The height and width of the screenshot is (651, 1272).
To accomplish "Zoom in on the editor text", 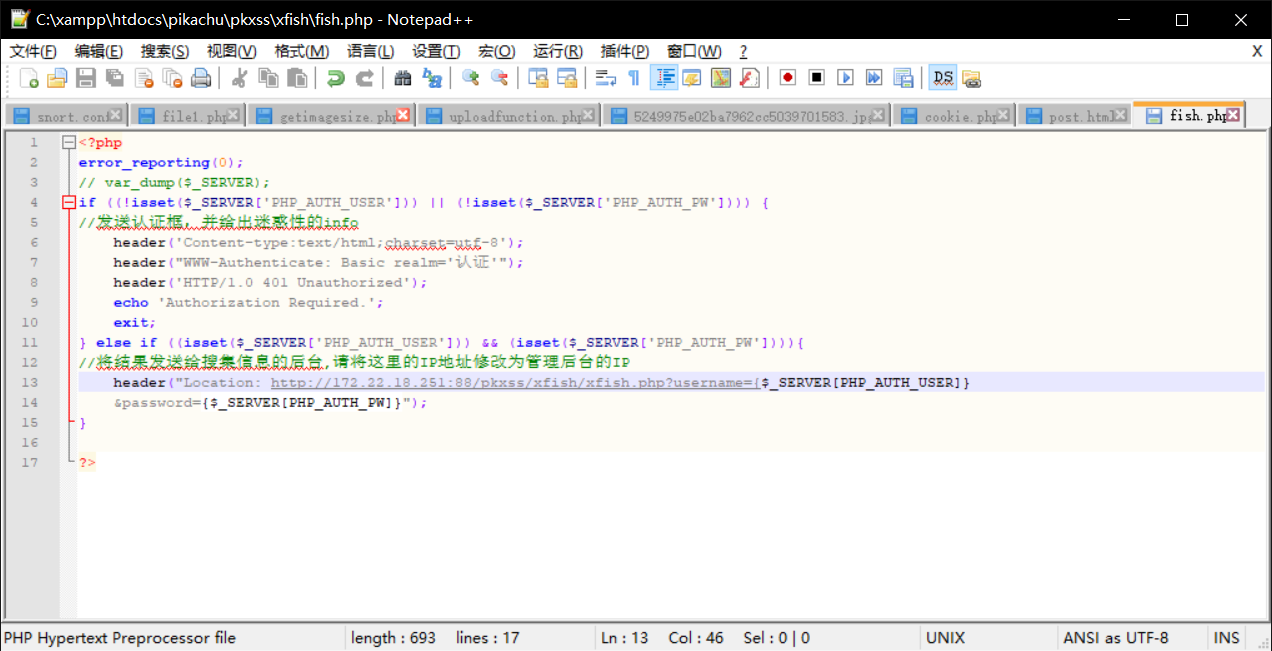I will pyautogui.click(x=470, y=78).
